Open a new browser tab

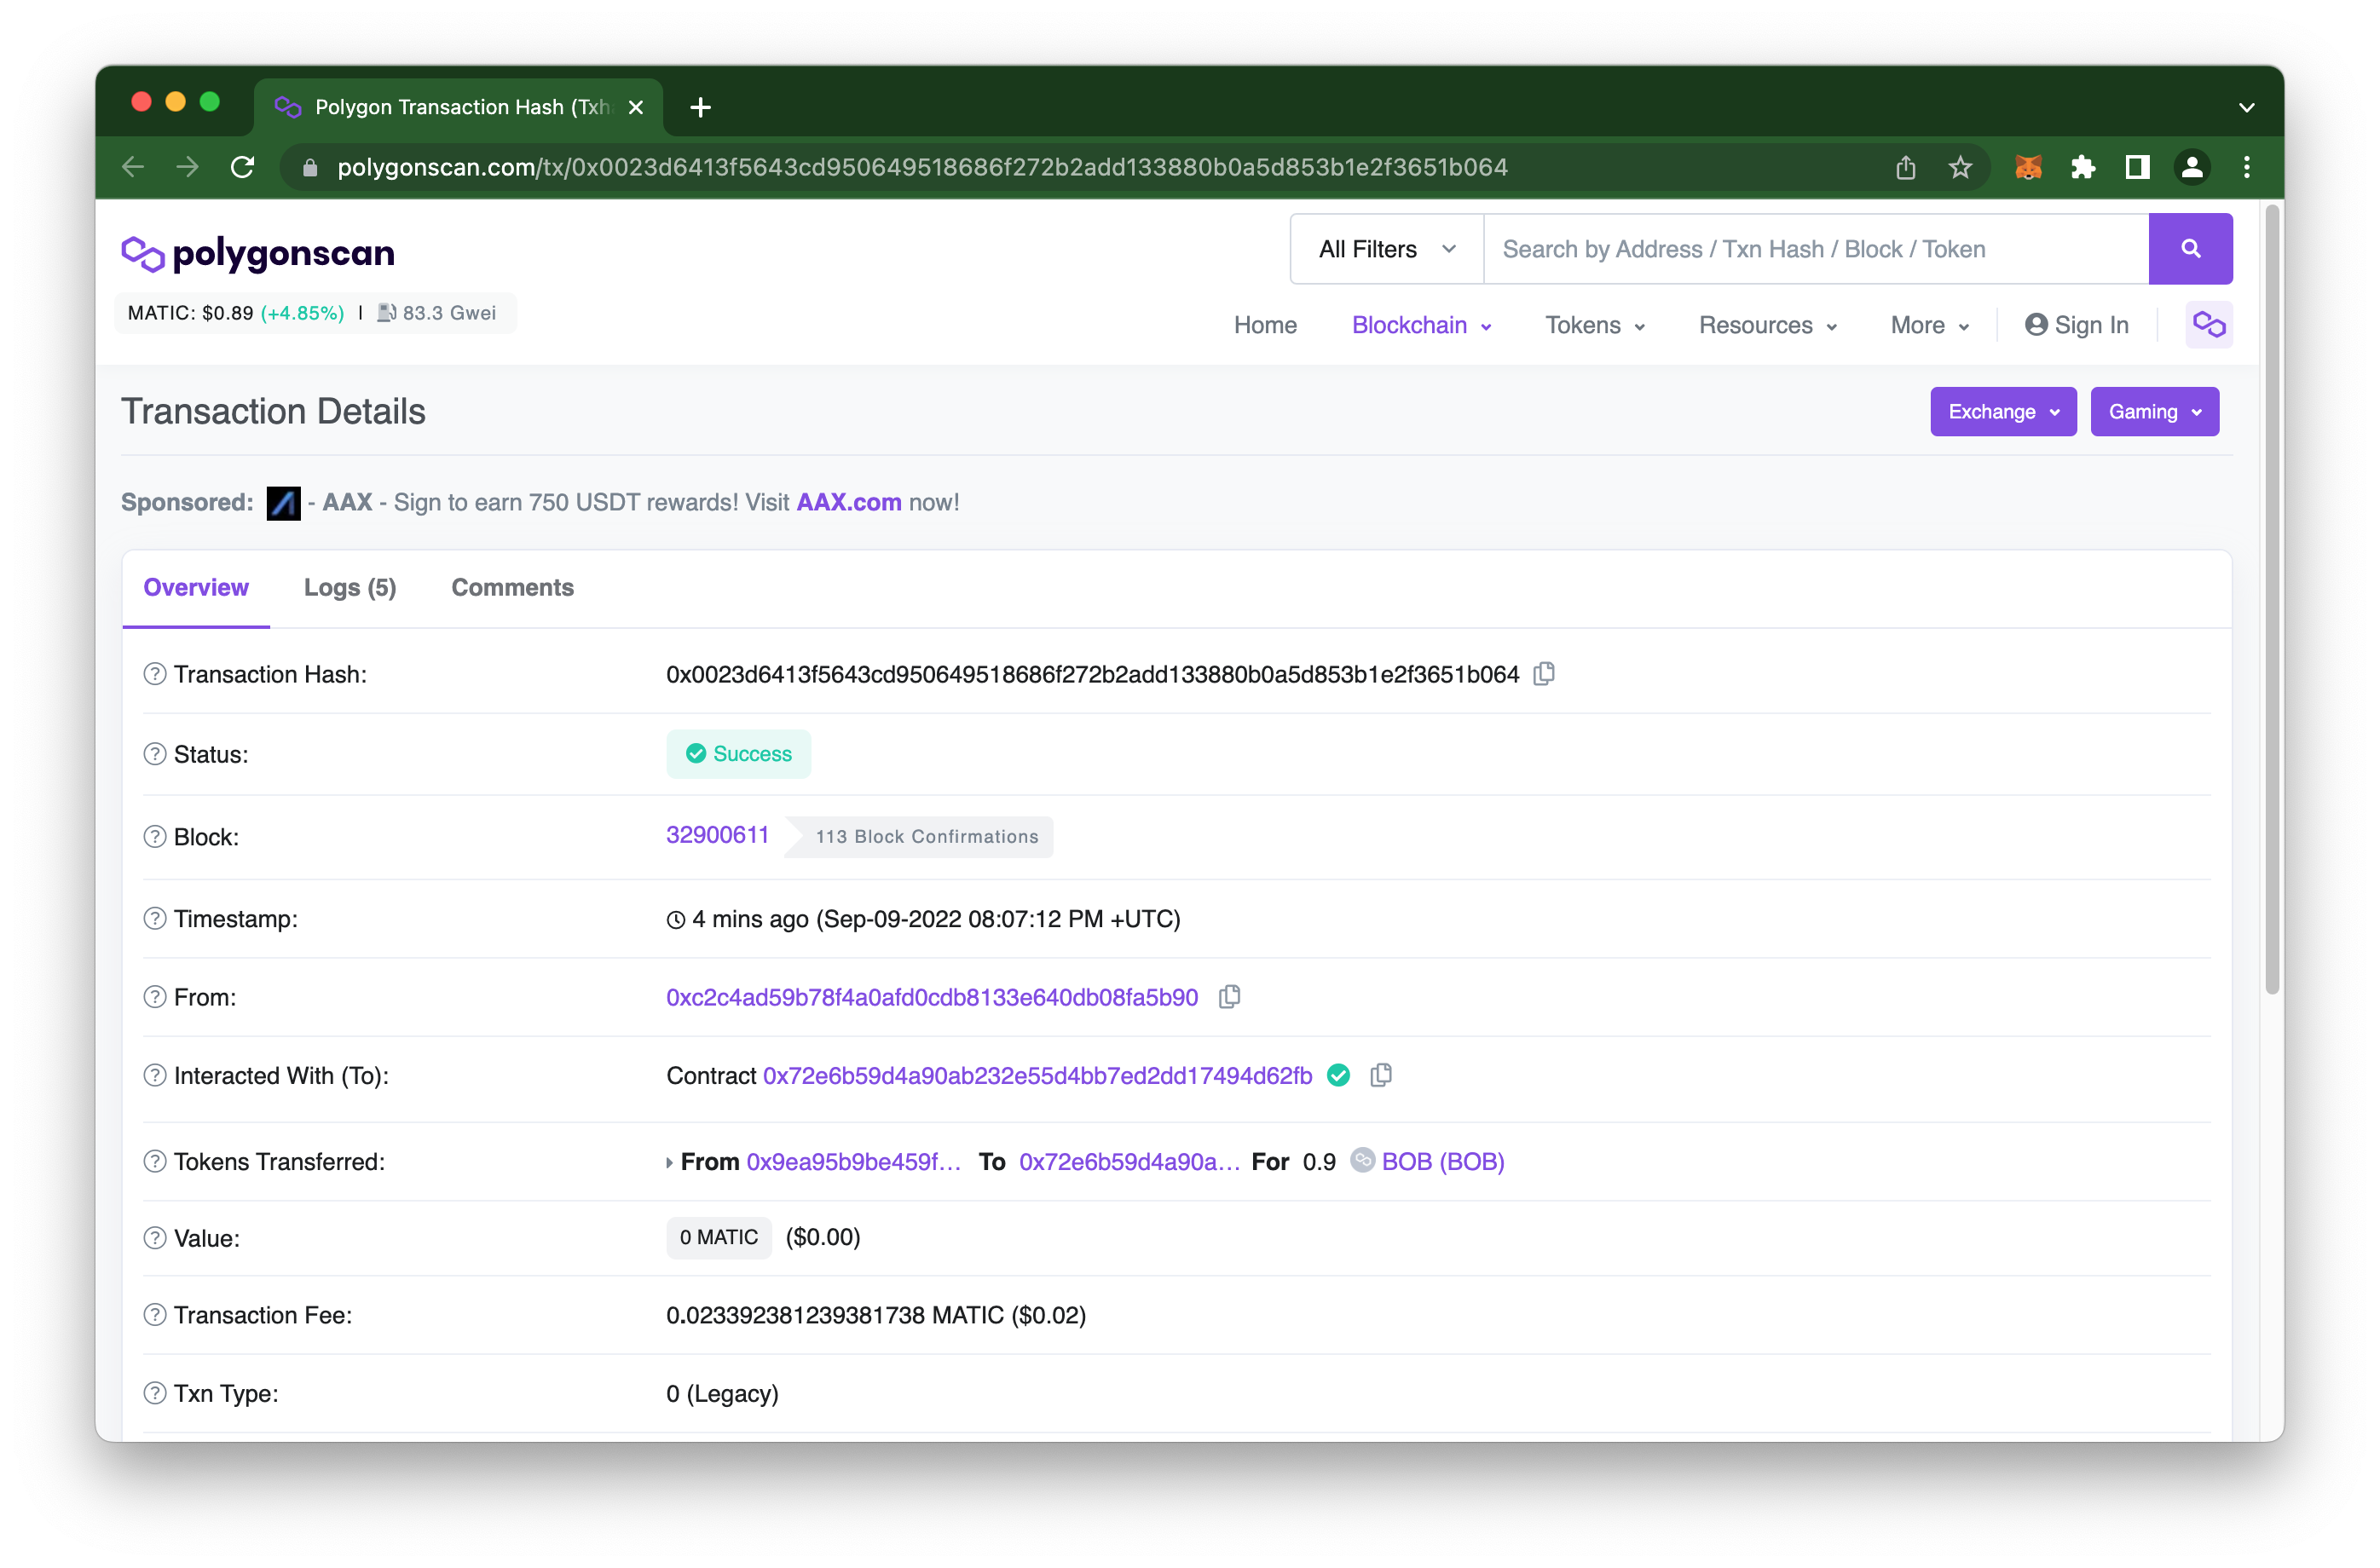700,107
